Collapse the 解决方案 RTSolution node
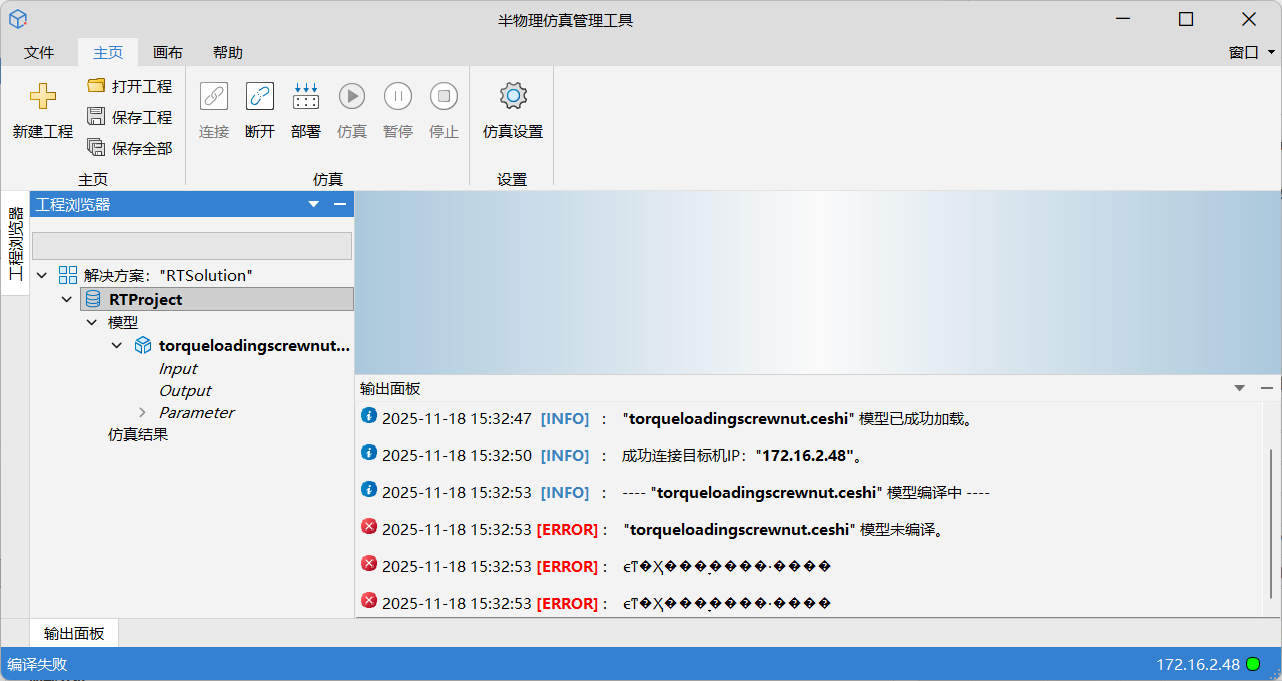This screenshot has width=1282, height=681. point(42,275)
